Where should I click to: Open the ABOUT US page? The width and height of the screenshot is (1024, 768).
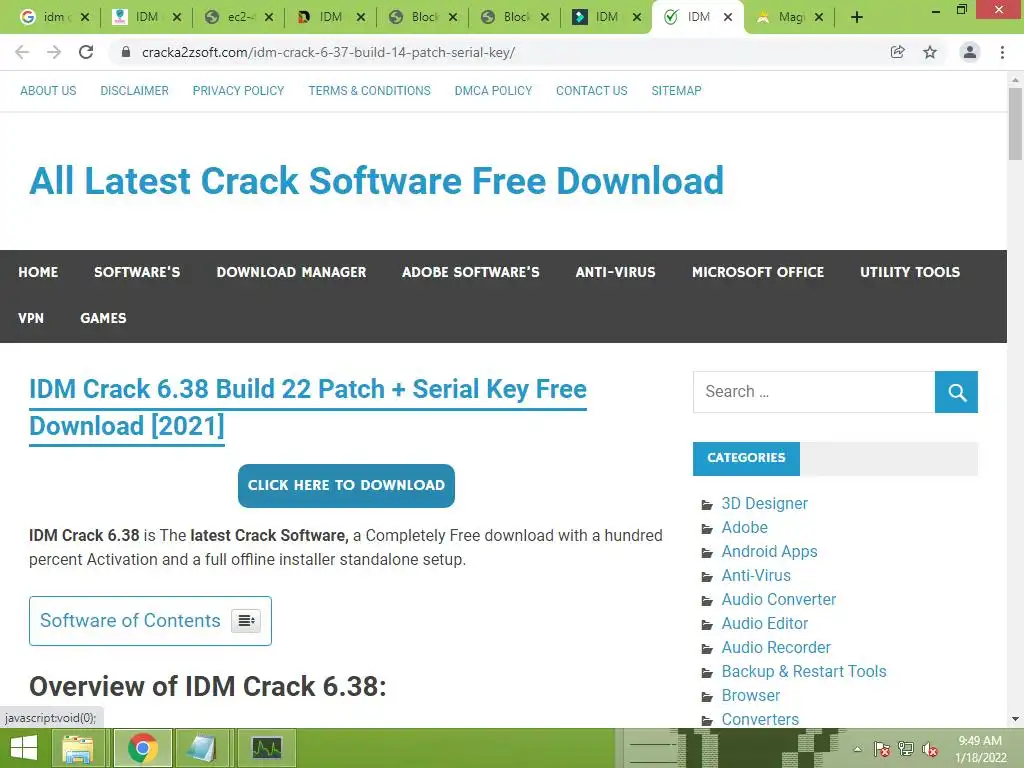point(48,91)
